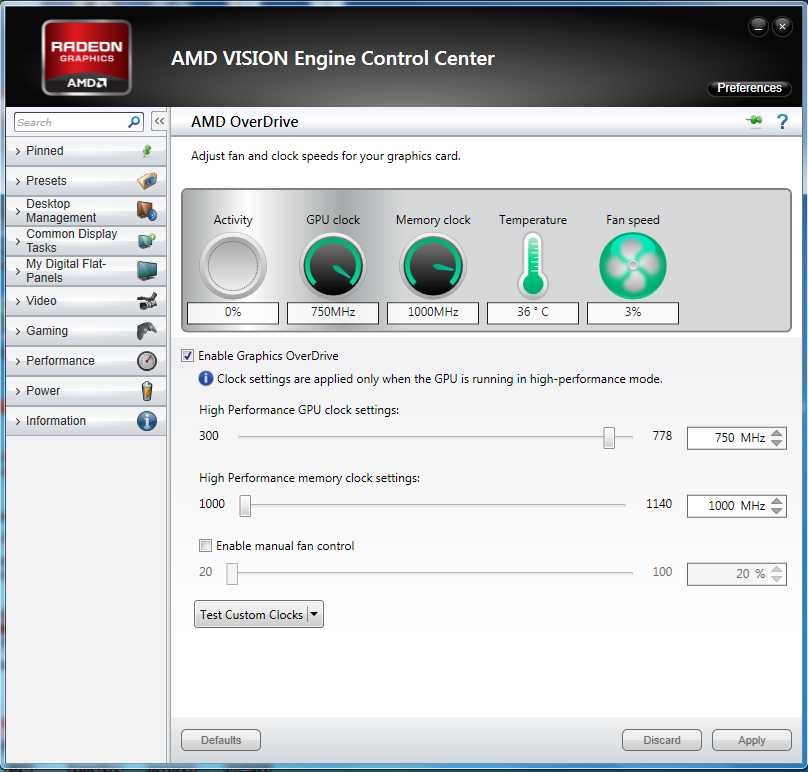The width and height of the screenshot is (808, 772).
Task: Open the Pinned menu label
Action: (45, 151)
